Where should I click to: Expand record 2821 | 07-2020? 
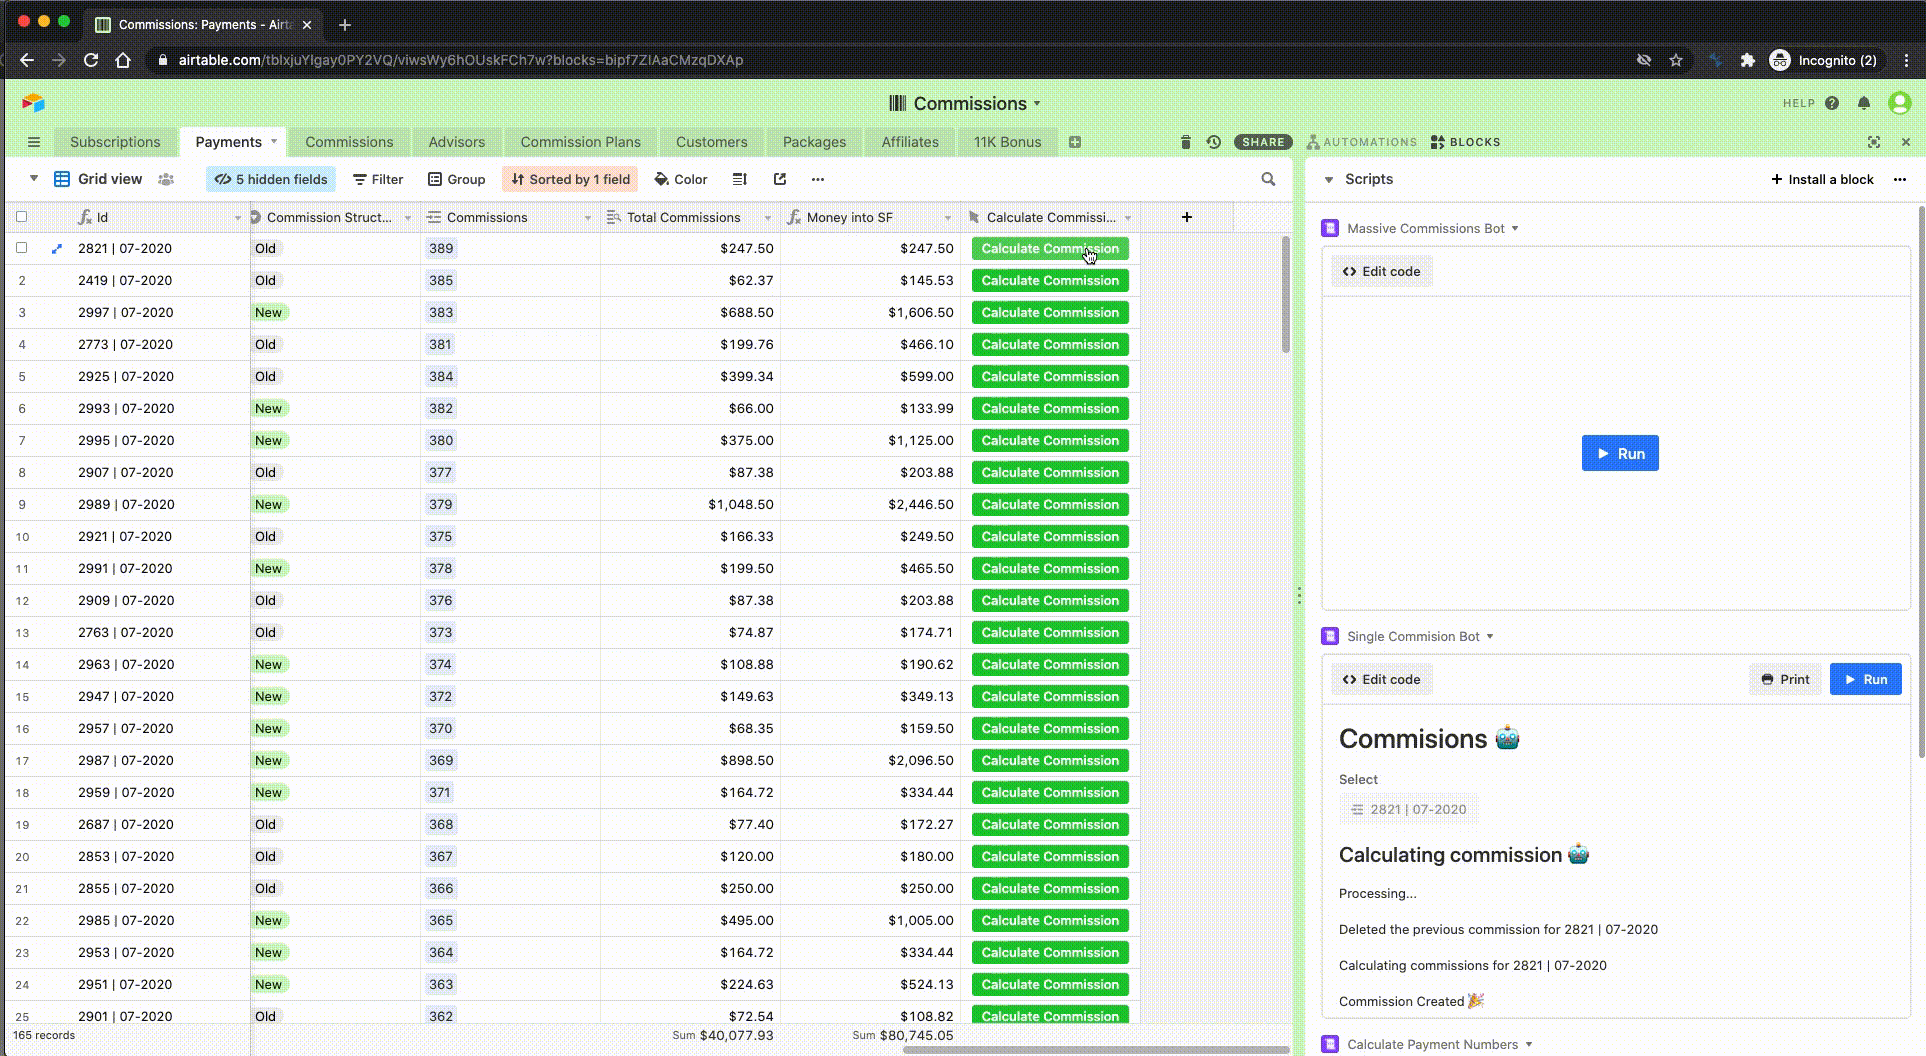click(x=57, y=249)
